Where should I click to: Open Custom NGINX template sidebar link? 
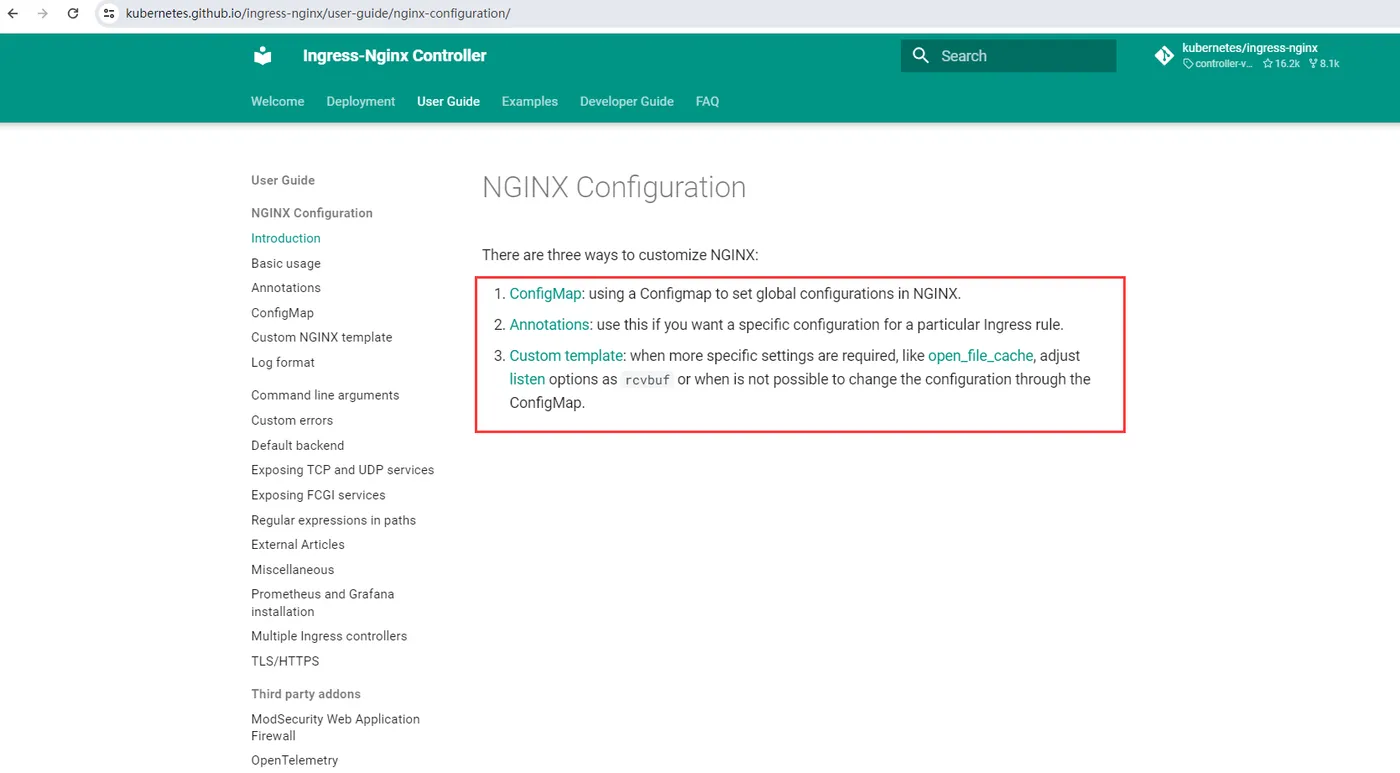322,337
